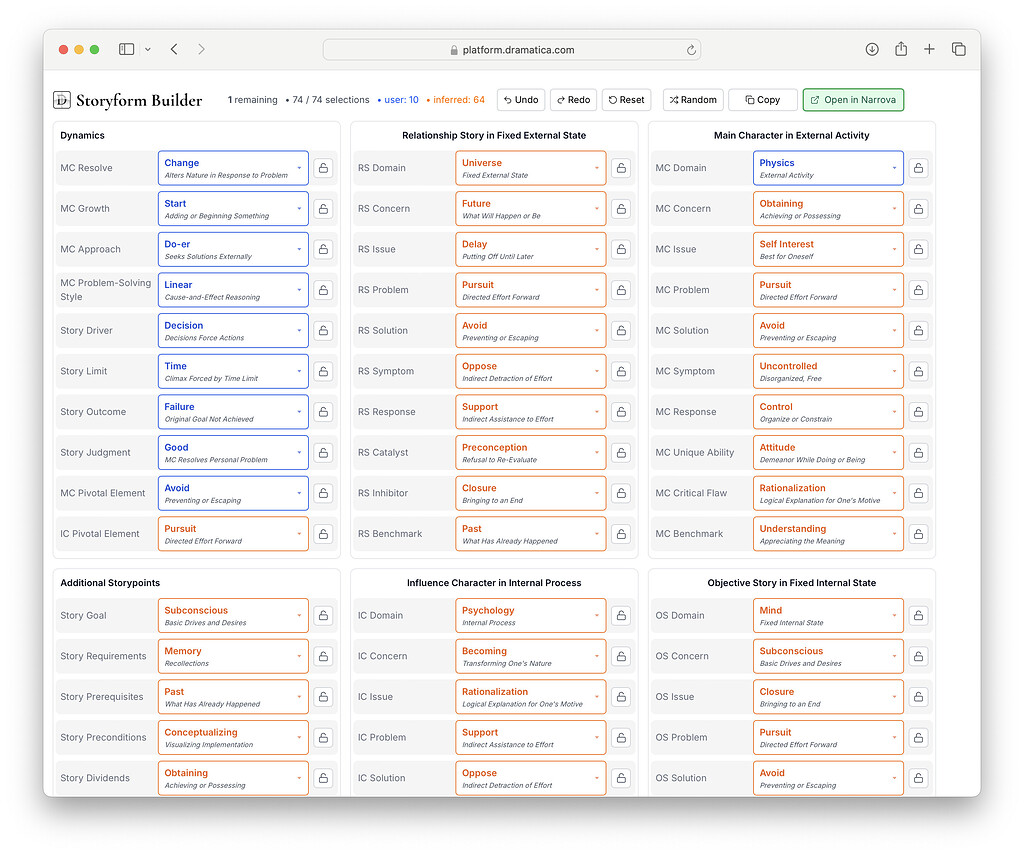
Task: Toggle lock on Story Goal
Action: (x=323, y=615)
